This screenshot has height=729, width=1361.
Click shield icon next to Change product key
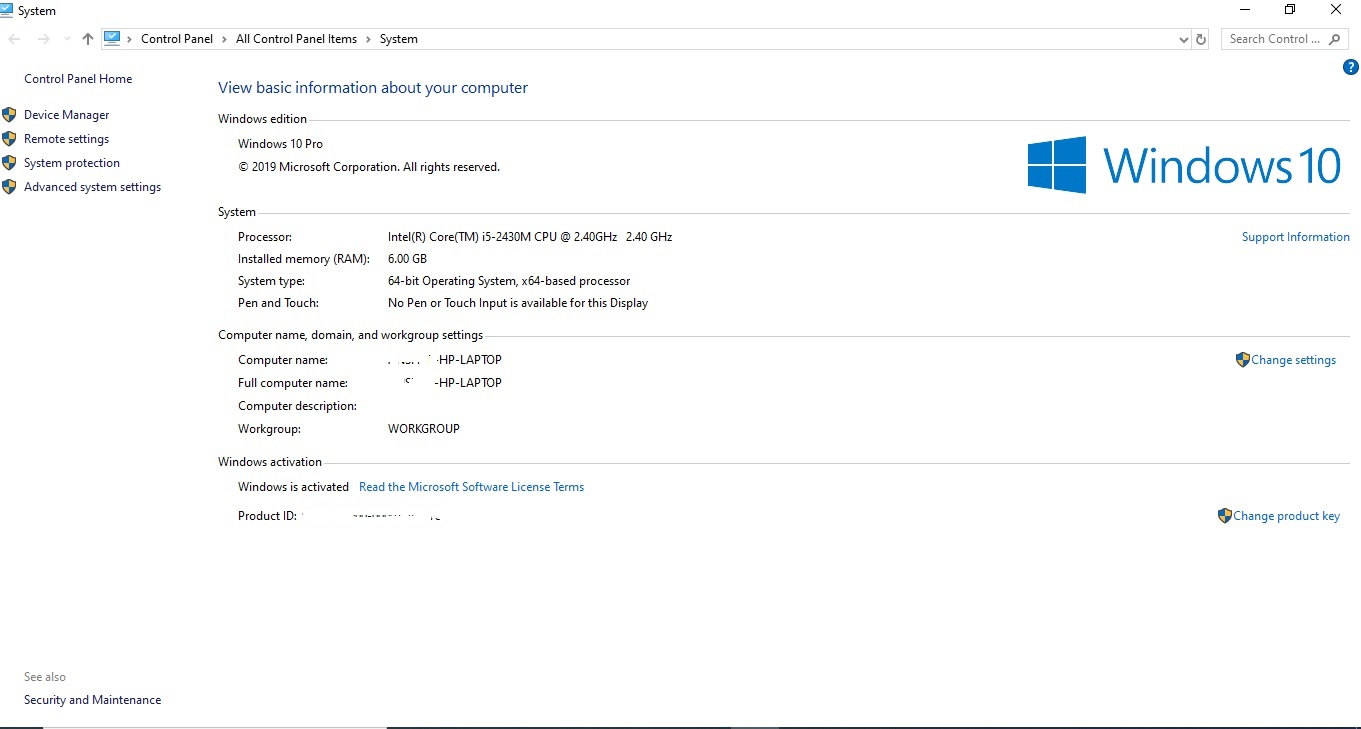(1225, 516)
